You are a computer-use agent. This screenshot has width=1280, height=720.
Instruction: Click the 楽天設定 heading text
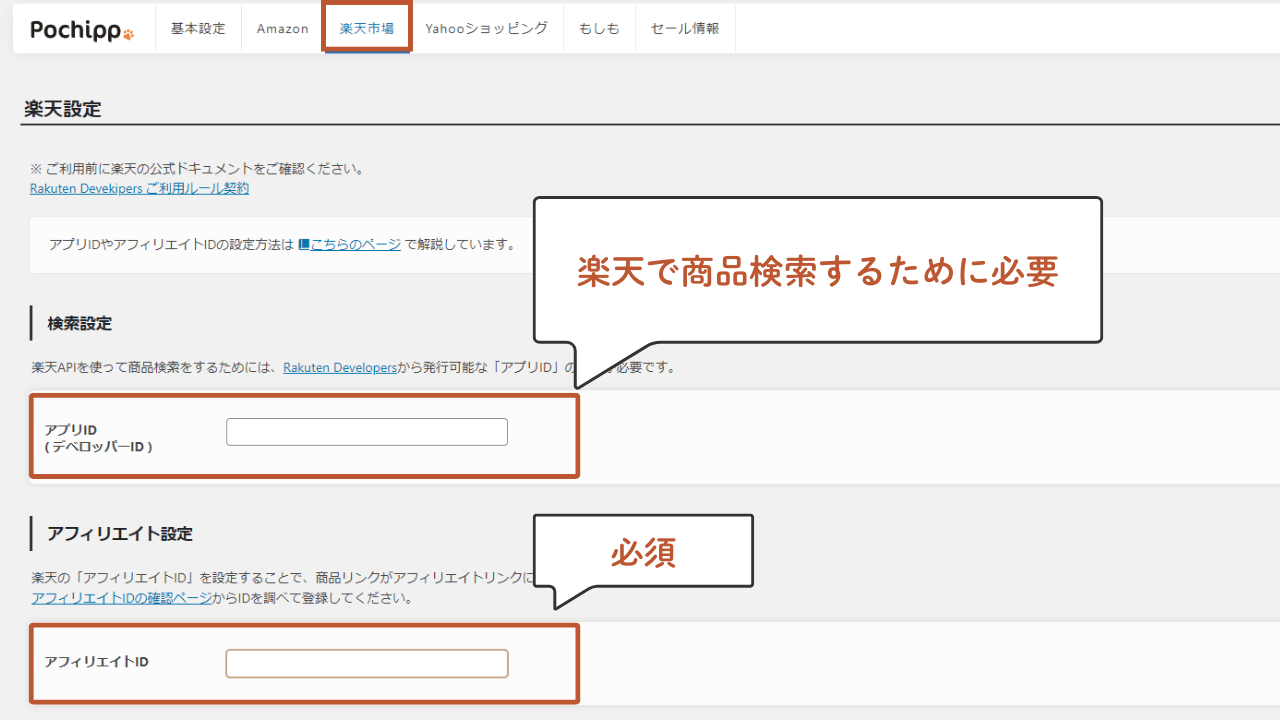pos(63,109)
